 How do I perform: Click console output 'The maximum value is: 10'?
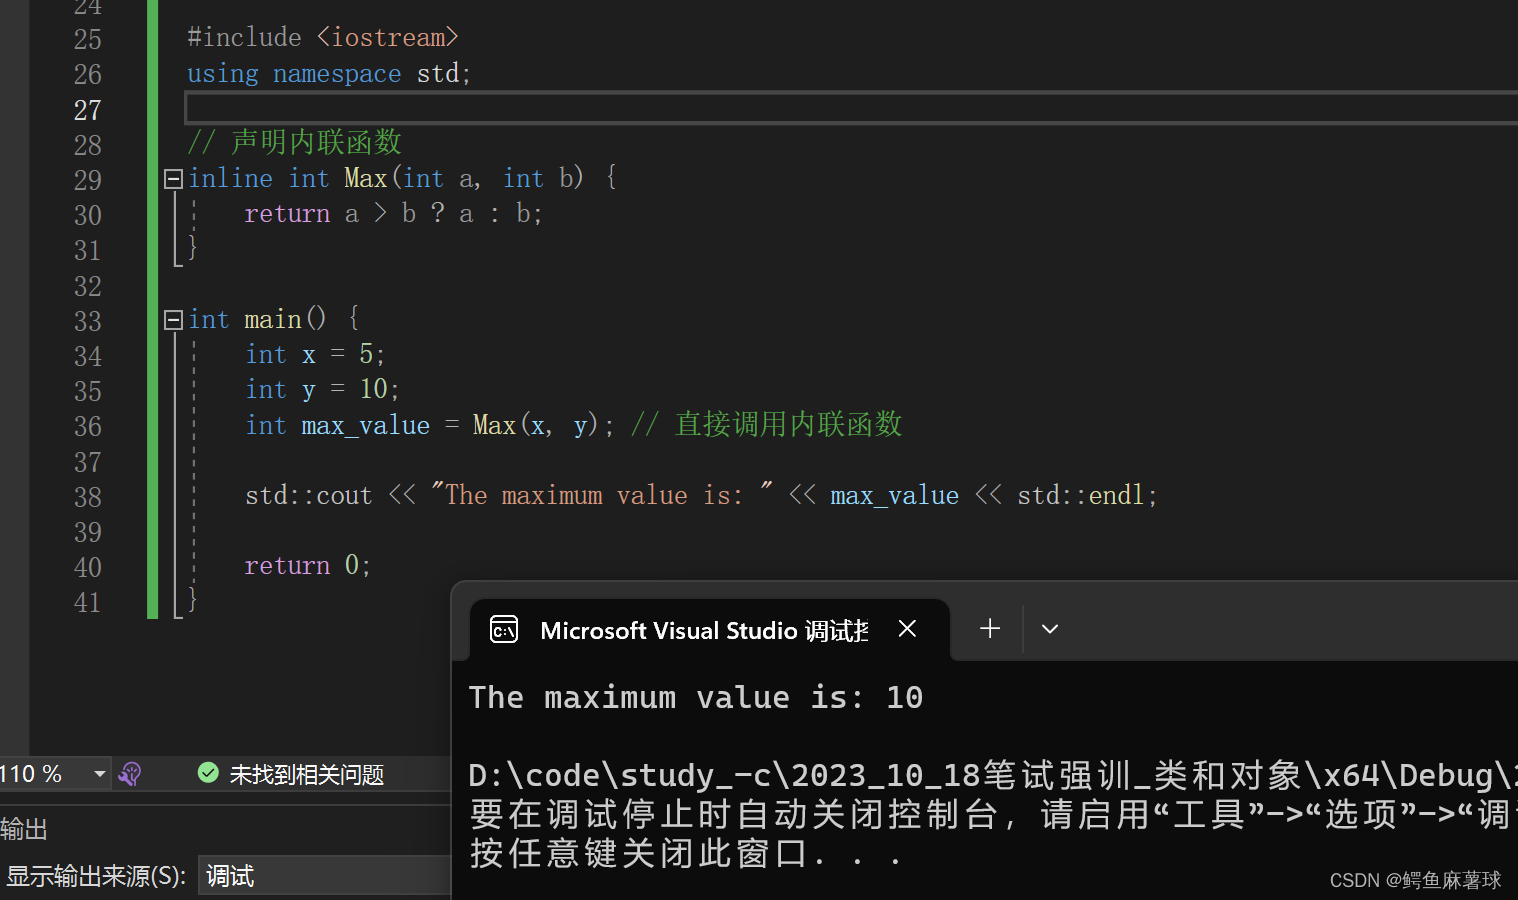pos(696,697)
